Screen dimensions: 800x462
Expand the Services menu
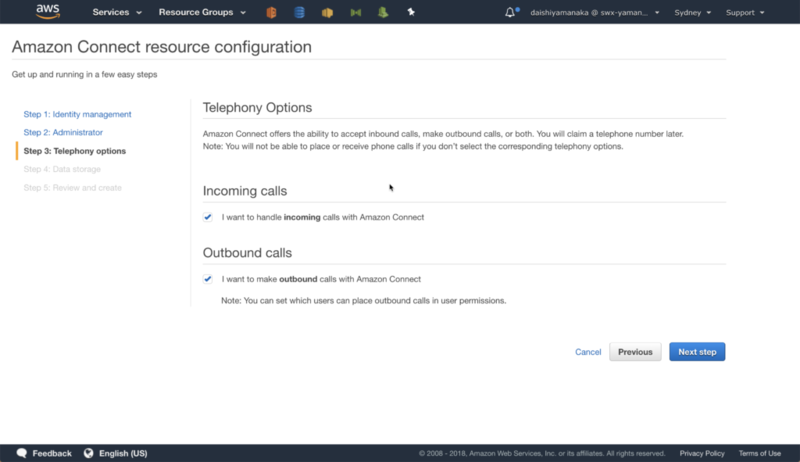(x=117, y=12)
